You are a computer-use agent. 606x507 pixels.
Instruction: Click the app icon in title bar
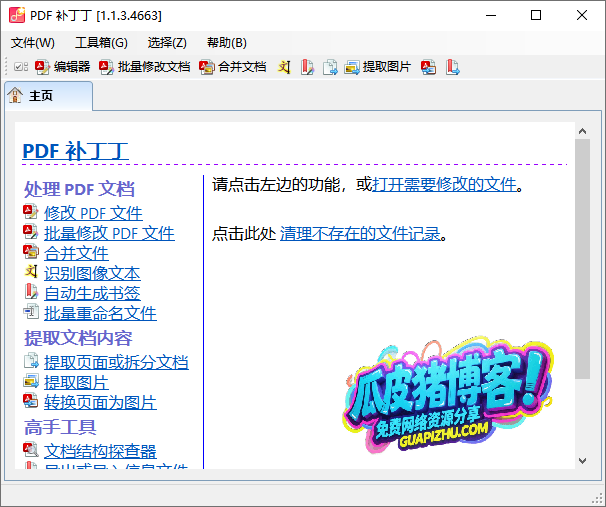click(x=17, y=15)
